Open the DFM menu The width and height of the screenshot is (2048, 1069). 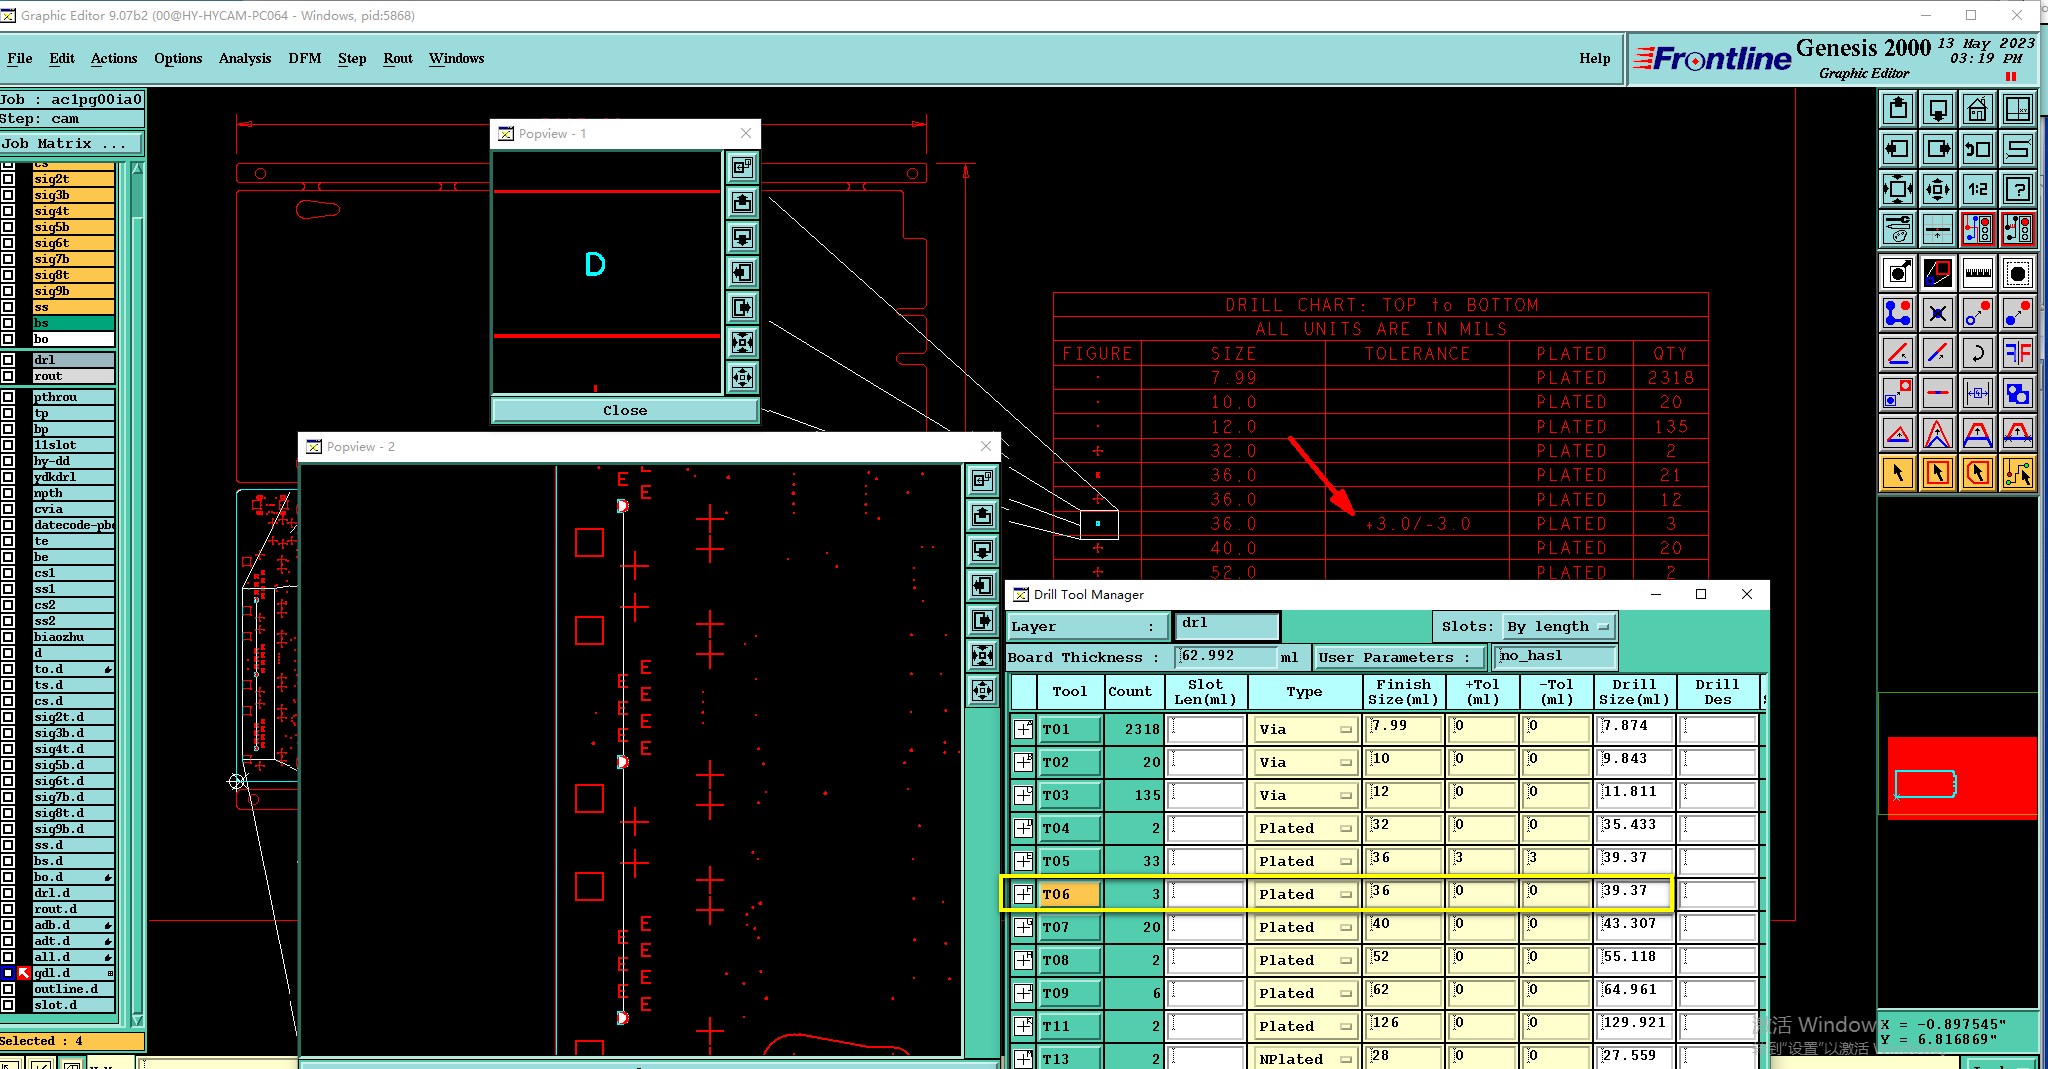pos(305,58)
